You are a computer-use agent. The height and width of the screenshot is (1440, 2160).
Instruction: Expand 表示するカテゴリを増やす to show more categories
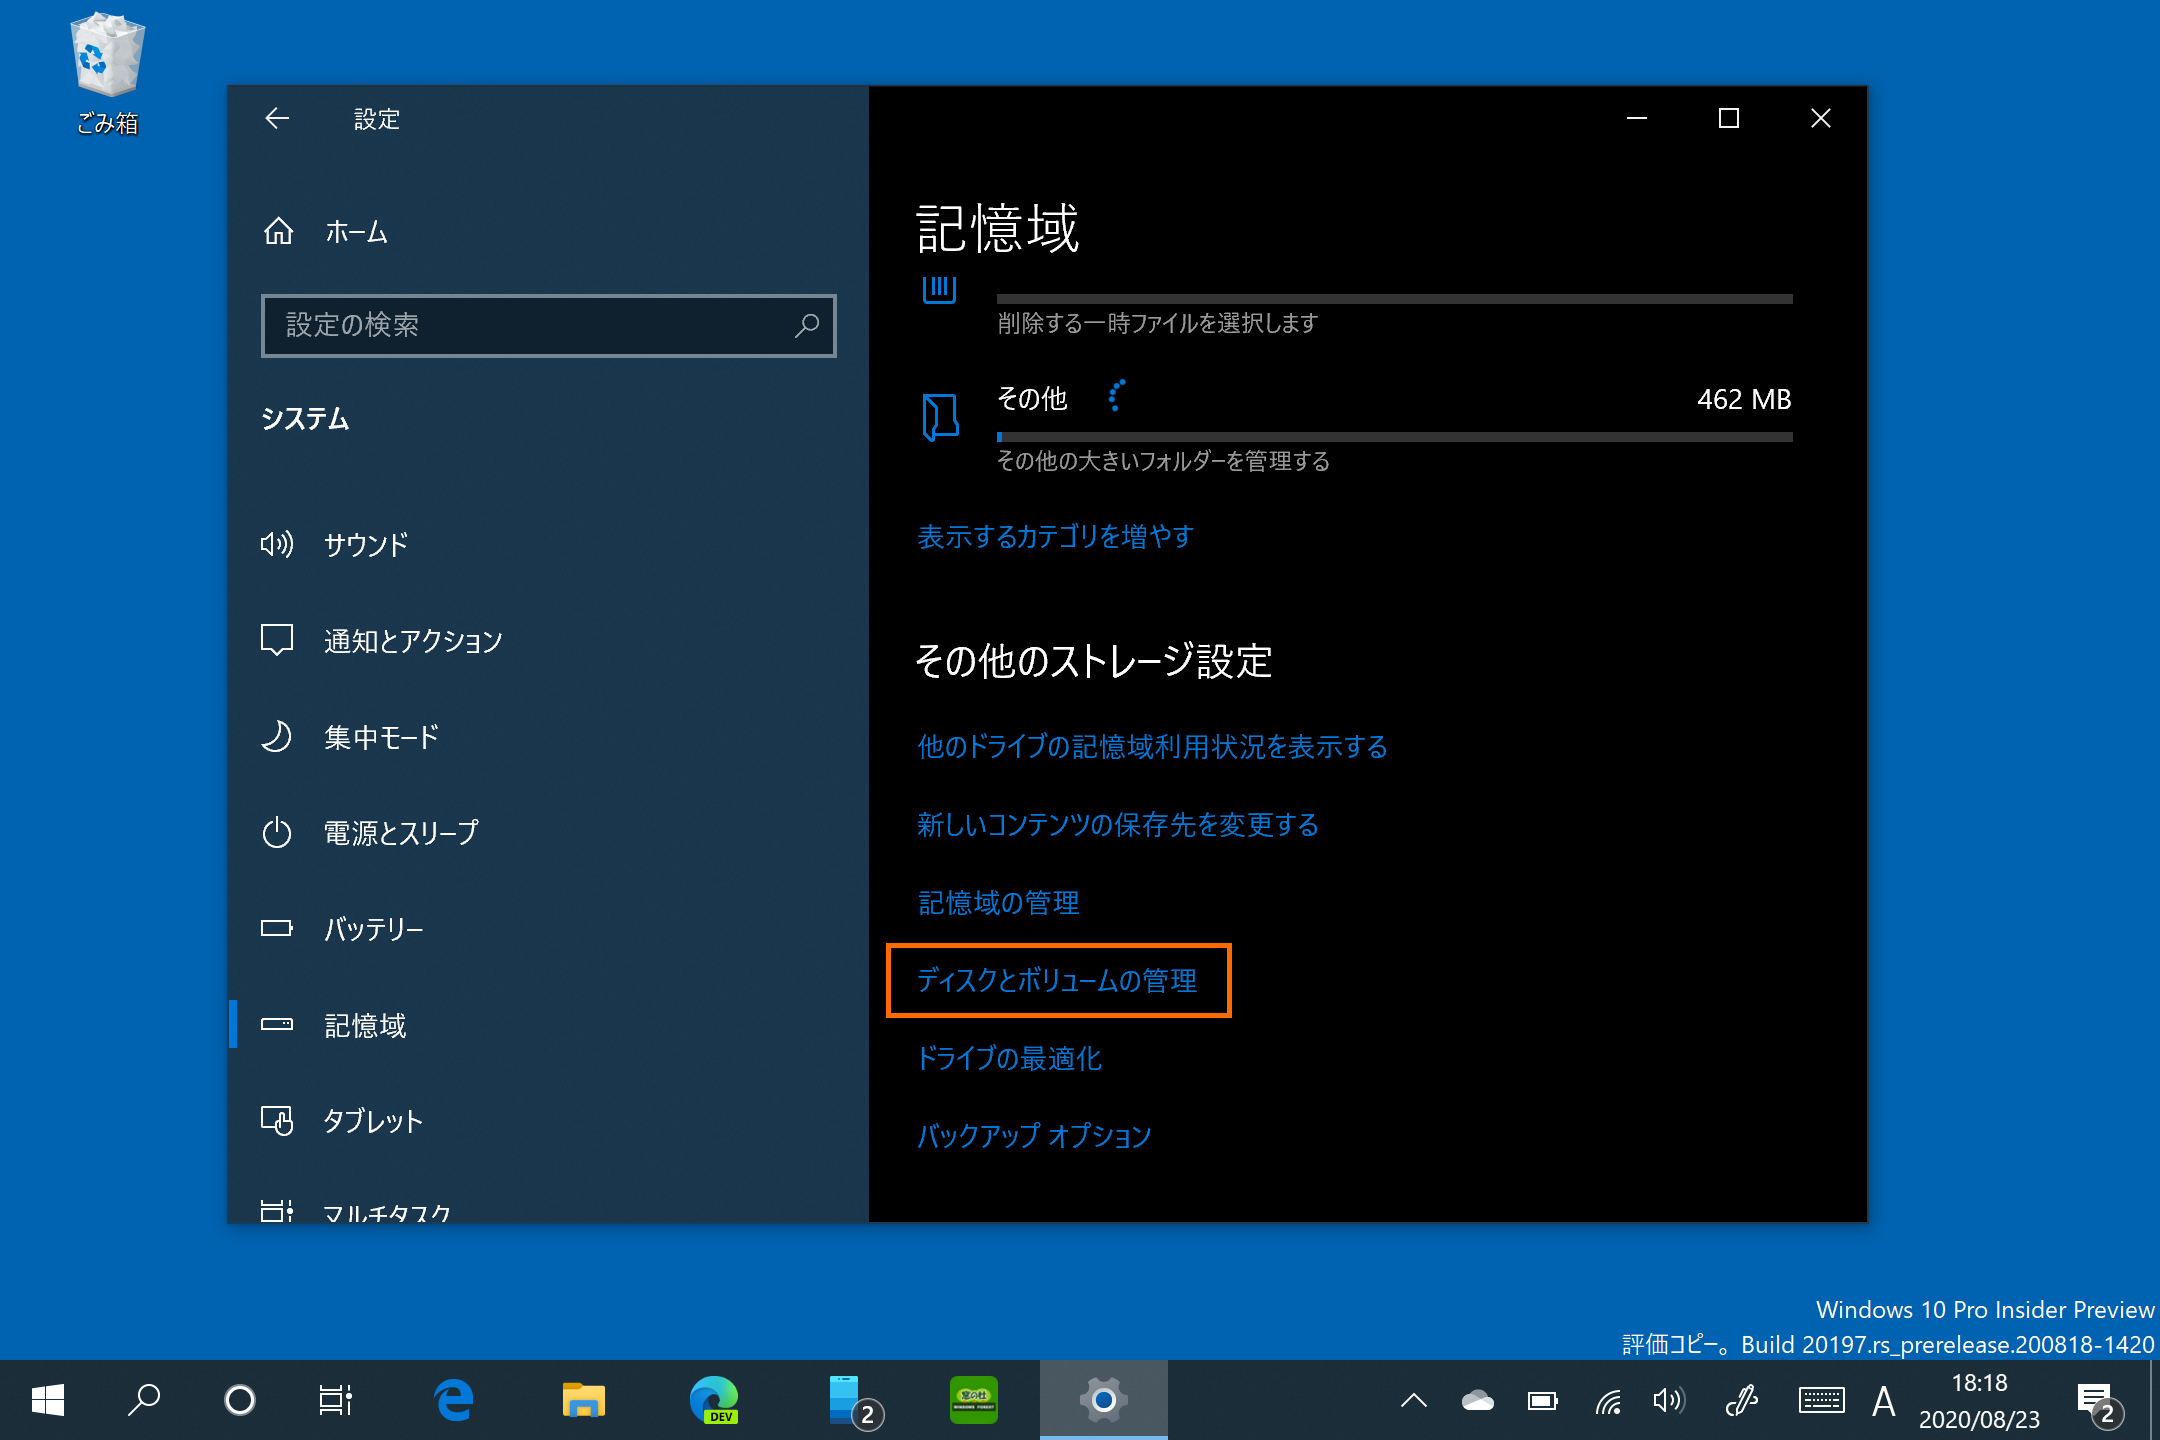1053,536
